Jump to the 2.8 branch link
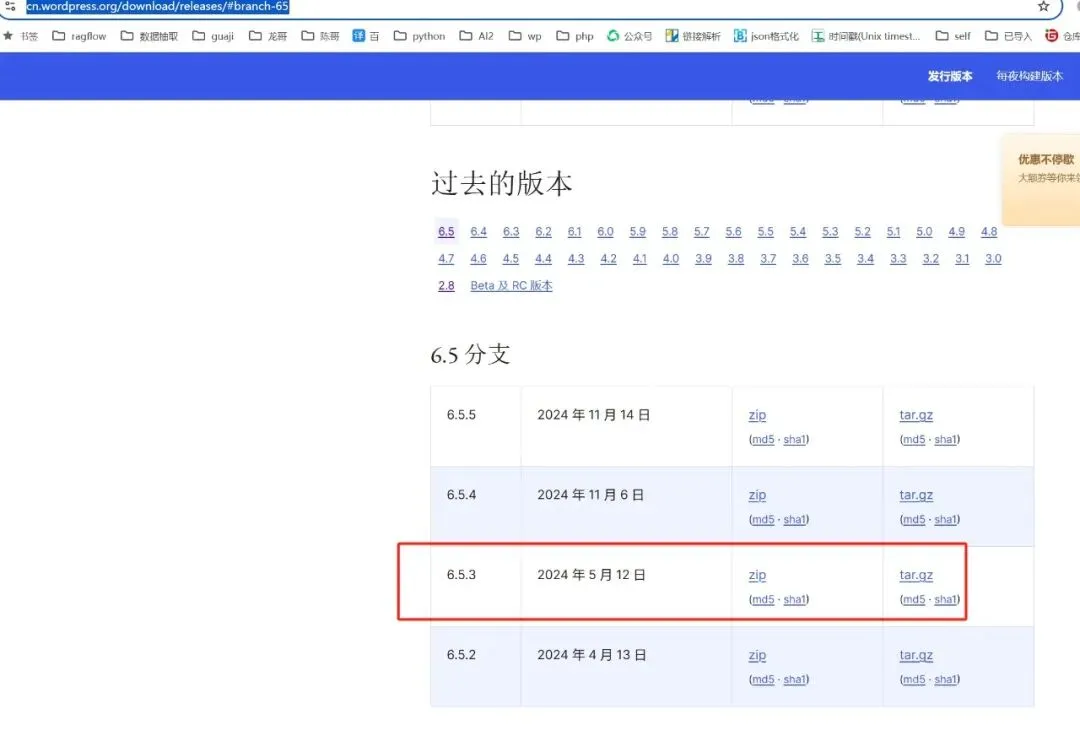The image size is (1080, 736). tap(446, 286)
